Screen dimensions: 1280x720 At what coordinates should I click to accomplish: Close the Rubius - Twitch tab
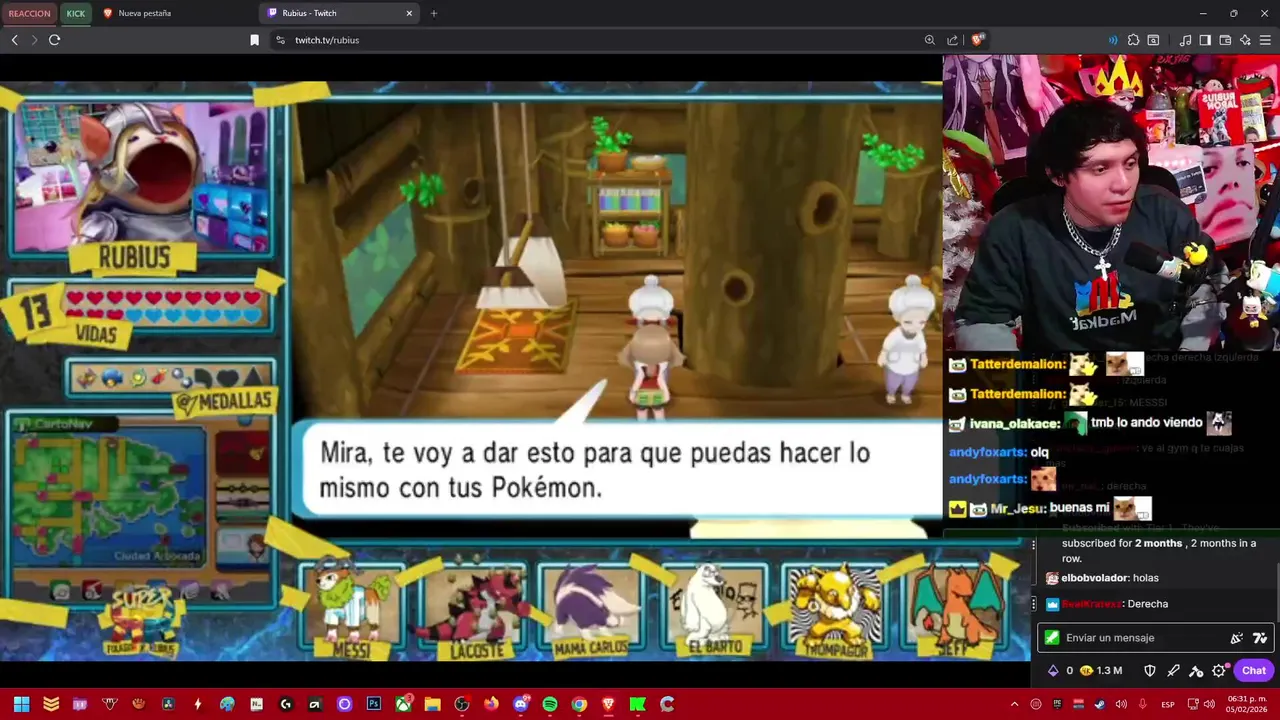pos(409,13)
